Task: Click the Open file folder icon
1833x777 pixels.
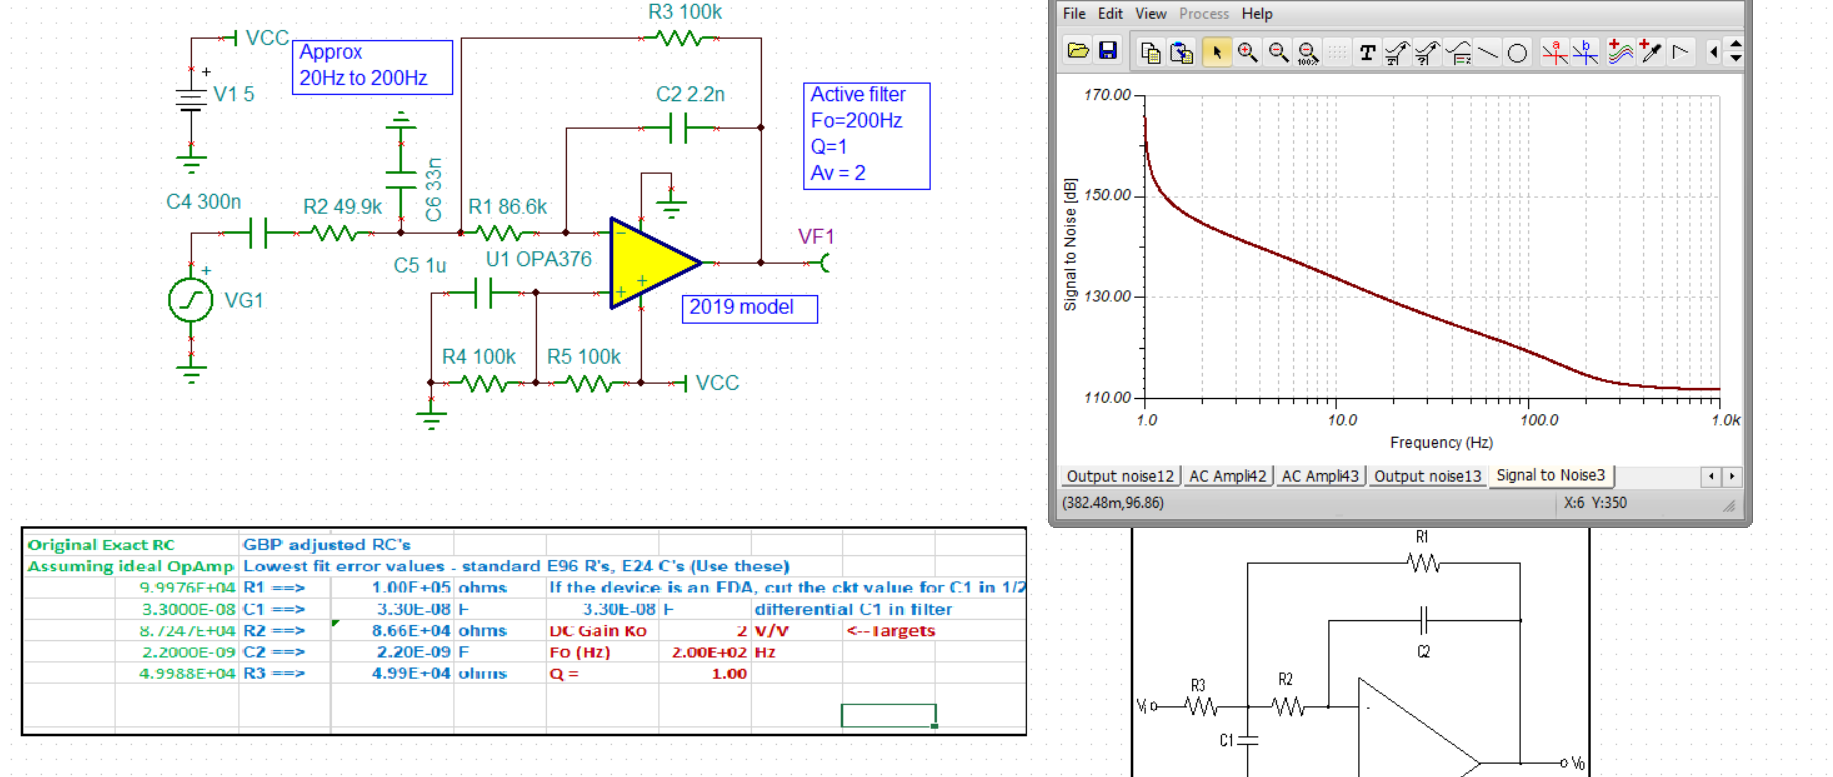Action: (1078, 51)
